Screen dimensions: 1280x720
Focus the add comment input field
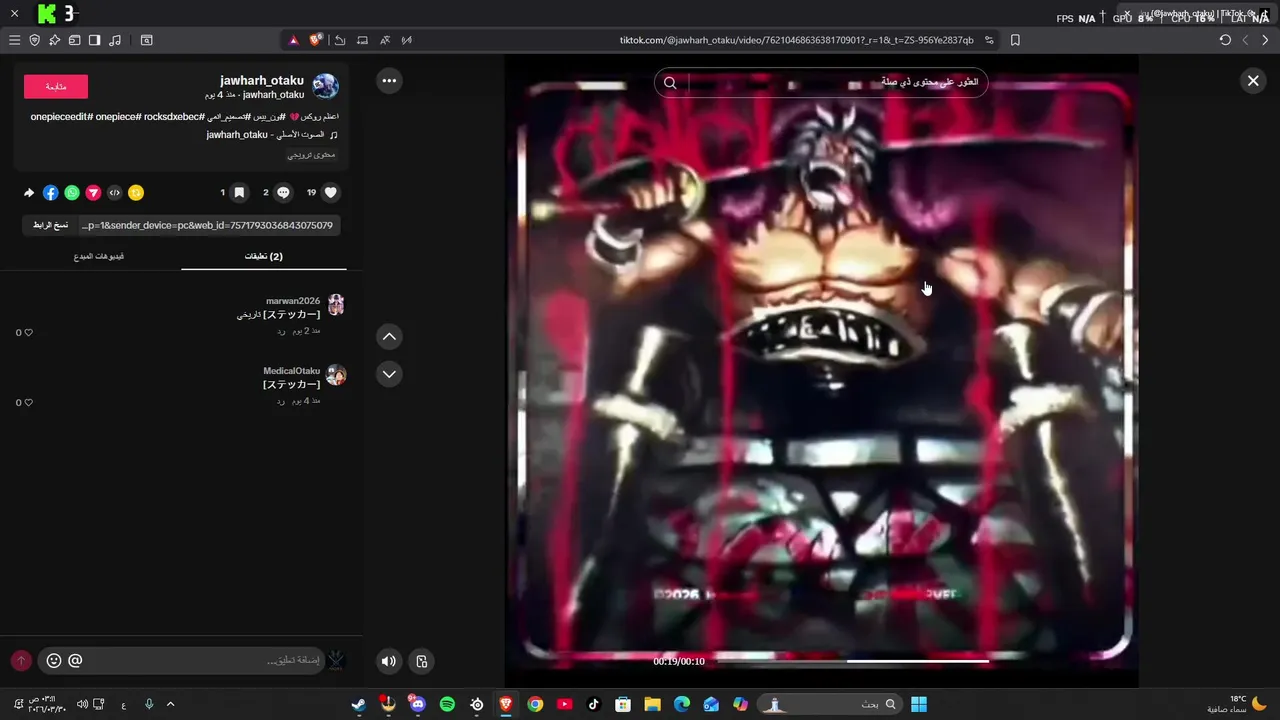click(205, 661)
